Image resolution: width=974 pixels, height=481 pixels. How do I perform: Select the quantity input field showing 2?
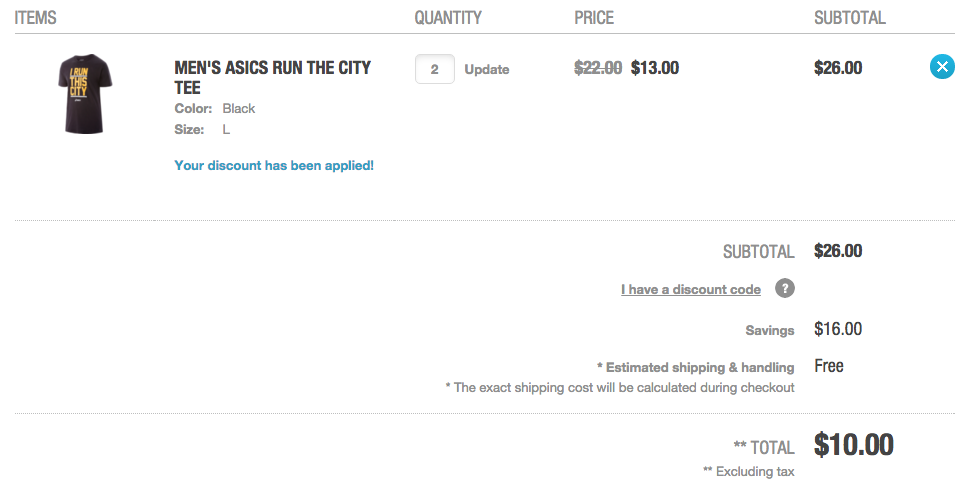click(x=434, y=69)
